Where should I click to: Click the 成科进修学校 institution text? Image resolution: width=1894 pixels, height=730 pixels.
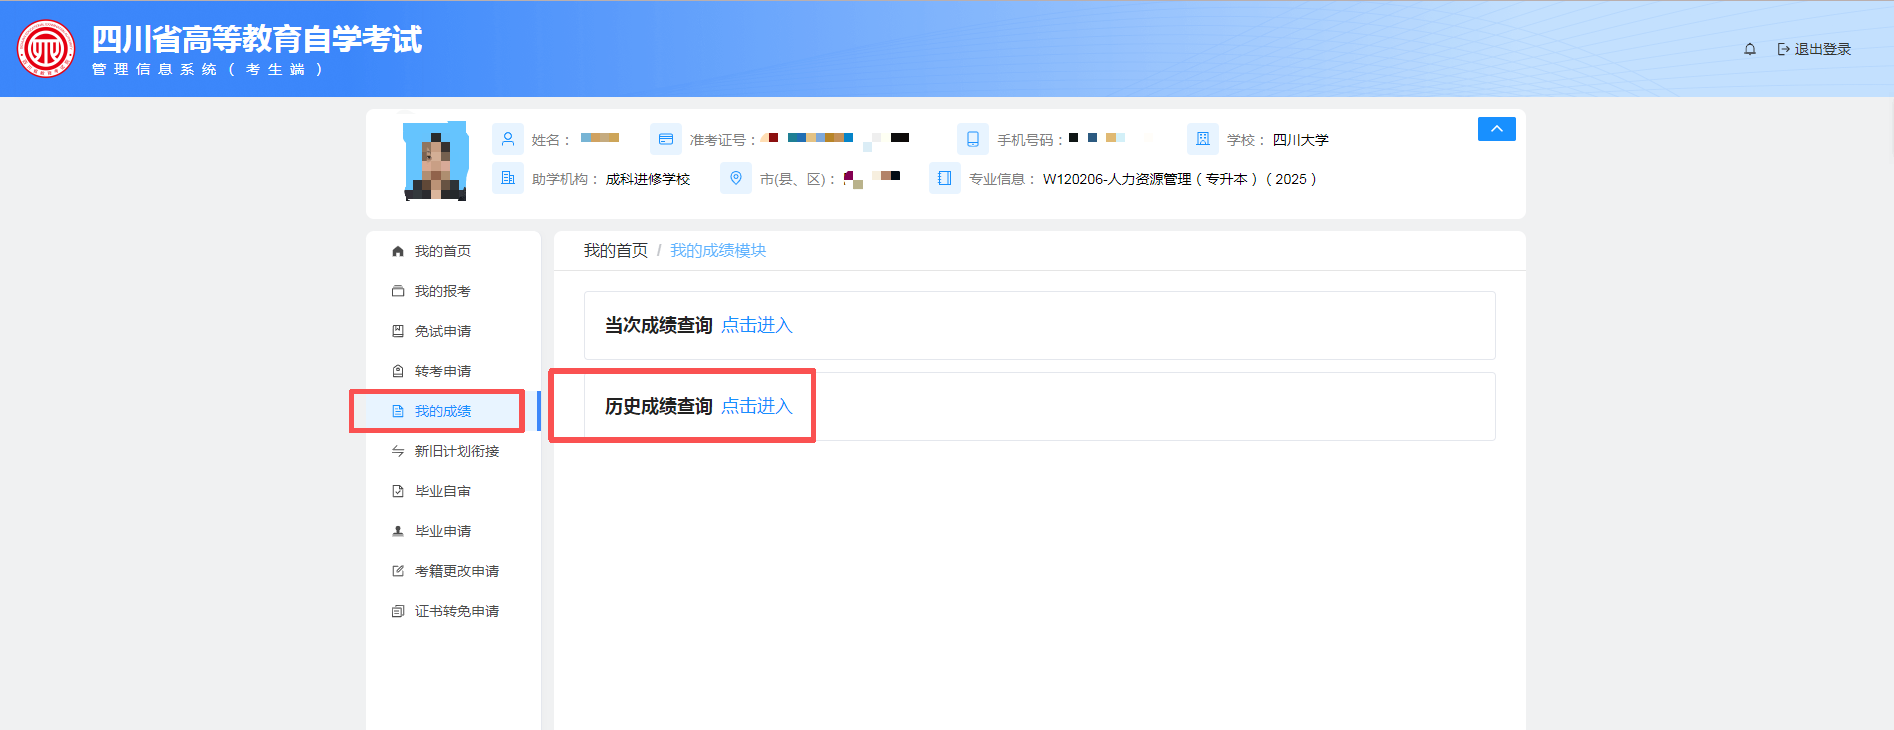pyautogui.click(x=648, y=179)
